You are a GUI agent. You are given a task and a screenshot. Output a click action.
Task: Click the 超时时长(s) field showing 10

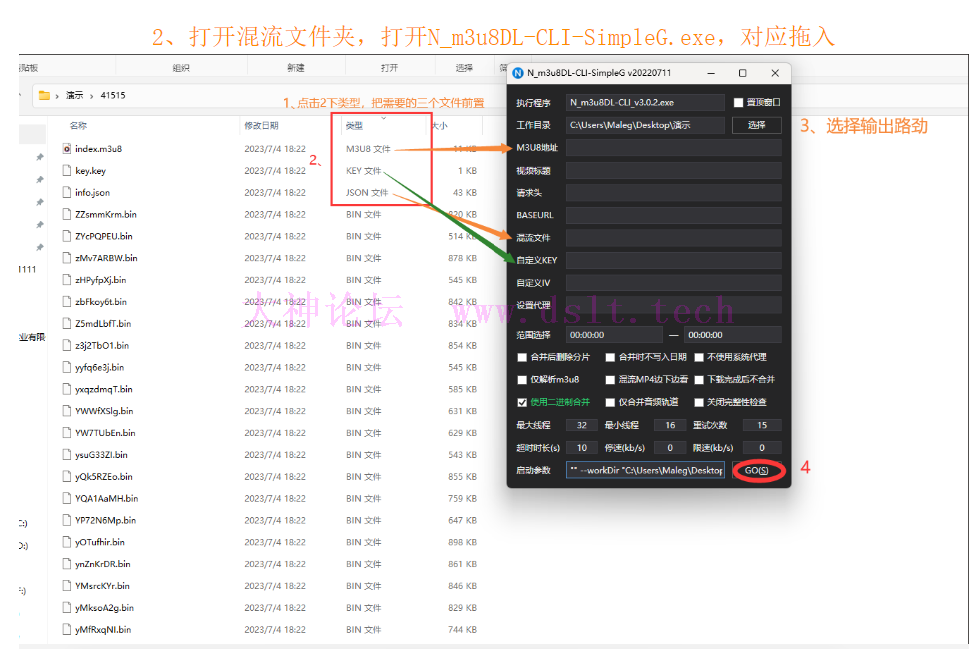pyautogui.click(x=581, y=448)
